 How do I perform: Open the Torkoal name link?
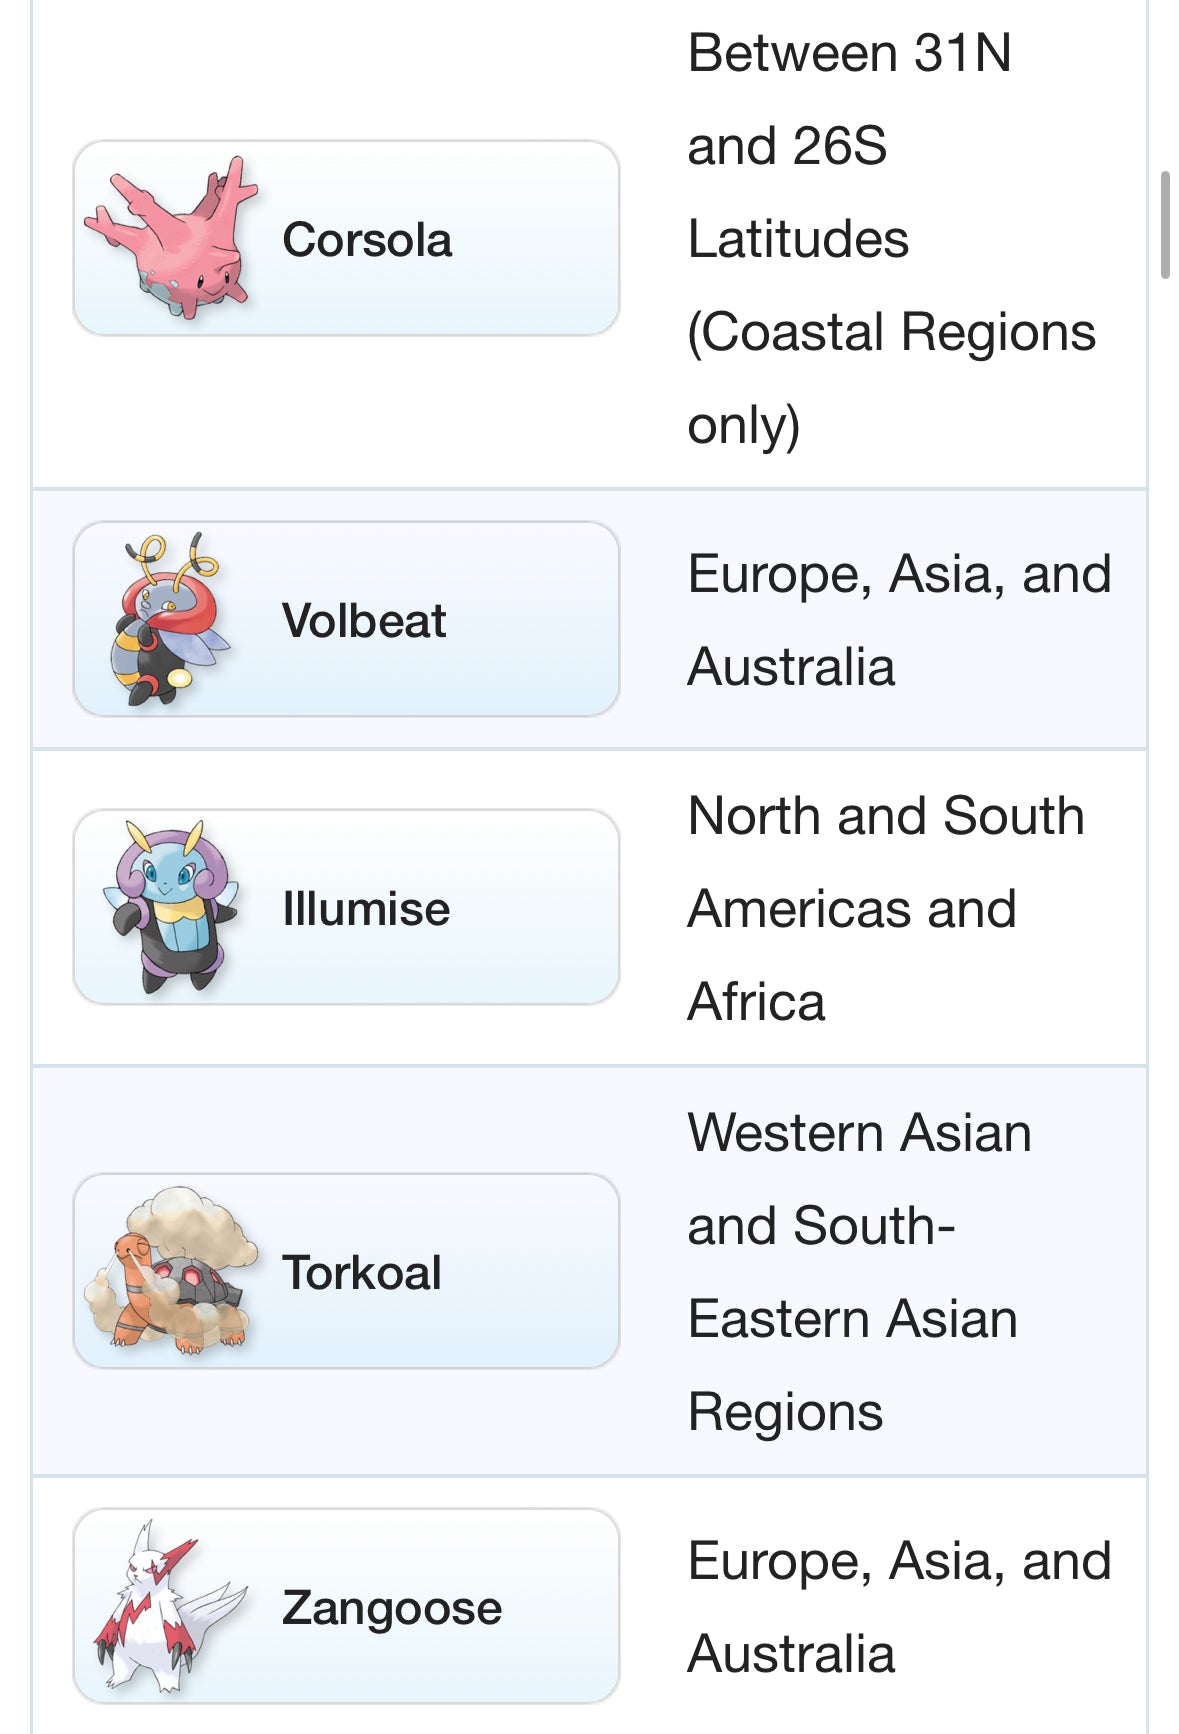[x=362, y=1273]
